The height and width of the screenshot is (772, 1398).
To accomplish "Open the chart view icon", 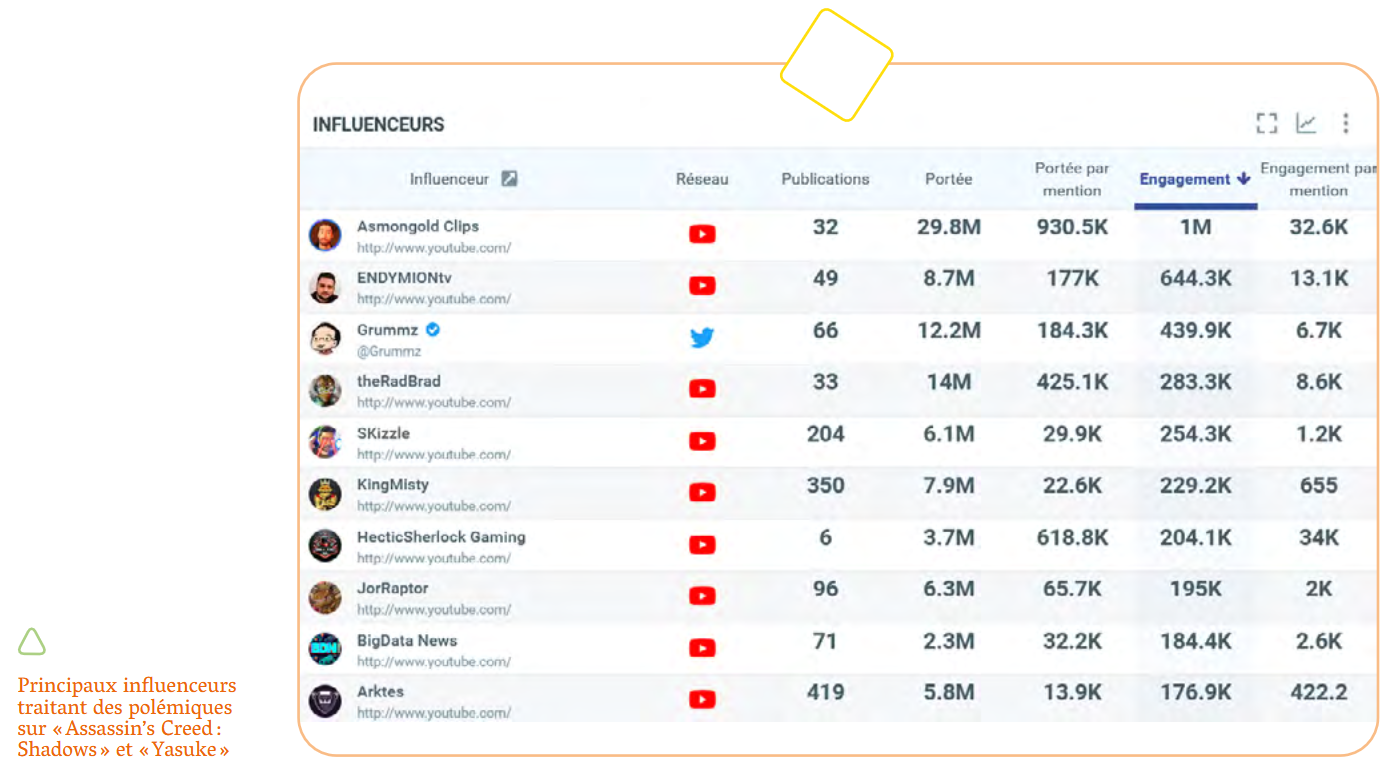I will 1306,123.
